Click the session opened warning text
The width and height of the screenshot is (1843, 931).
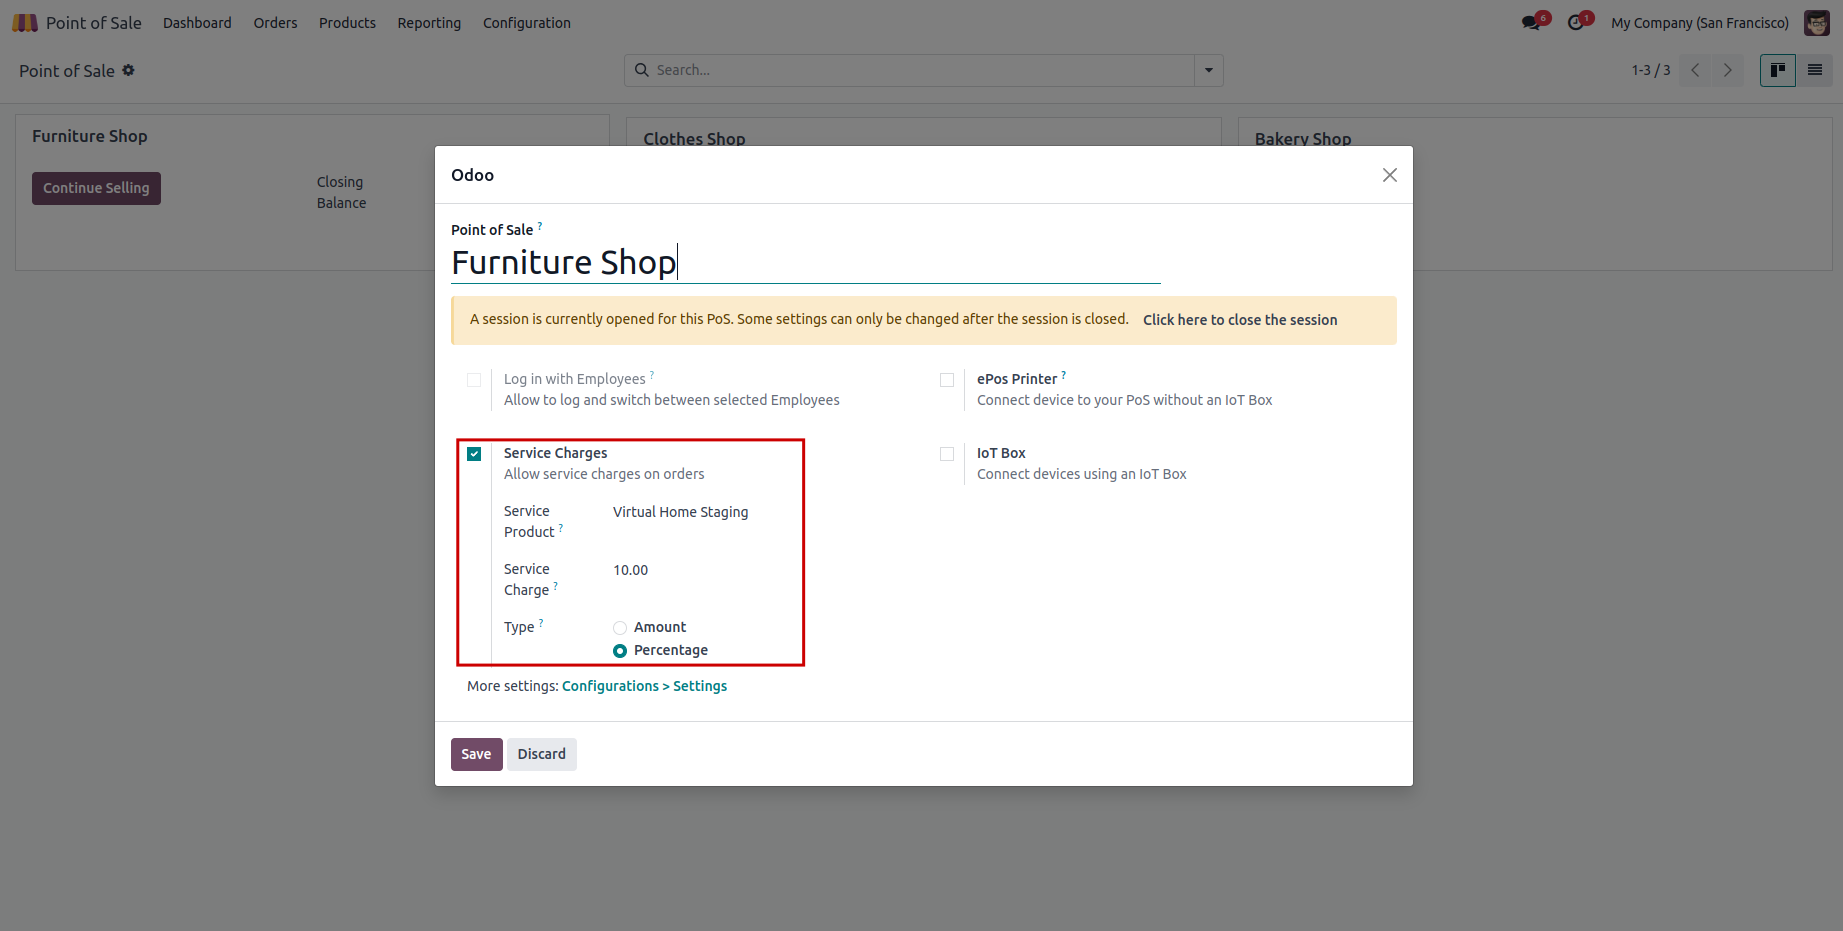point(799,319)
